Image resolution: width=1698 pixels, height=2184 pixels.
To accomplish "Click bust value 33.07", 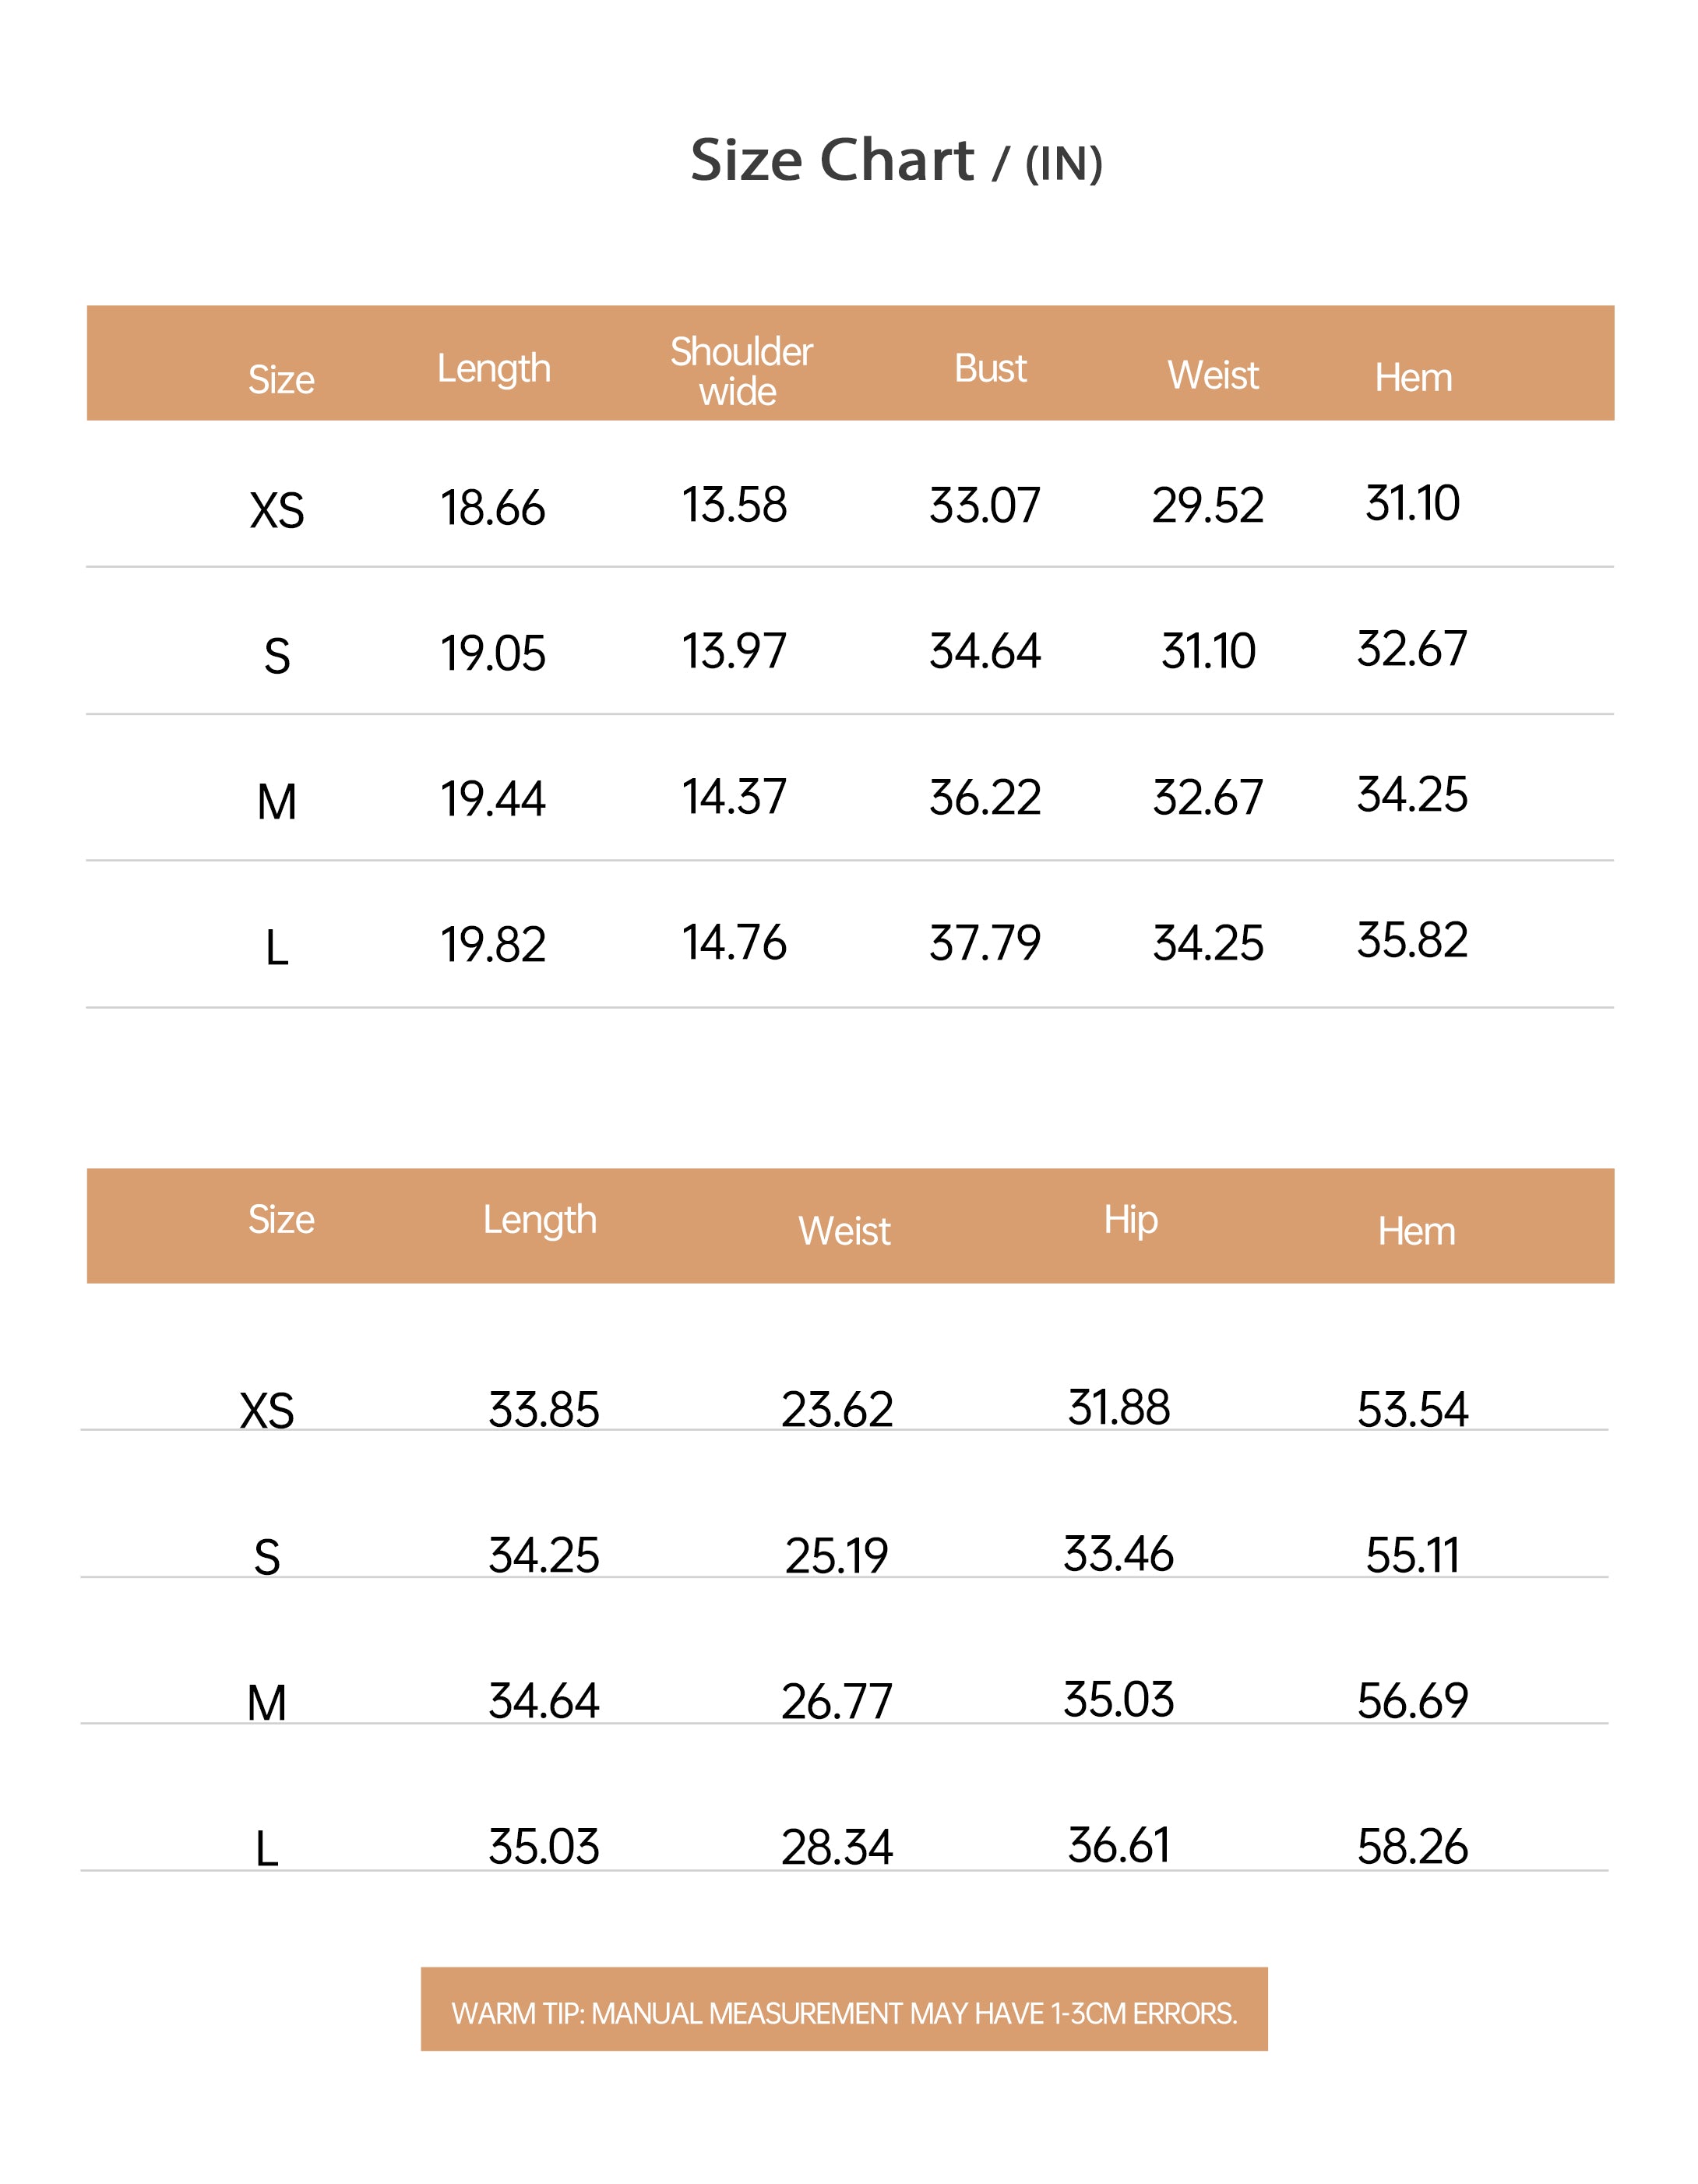I will point(985,505).
